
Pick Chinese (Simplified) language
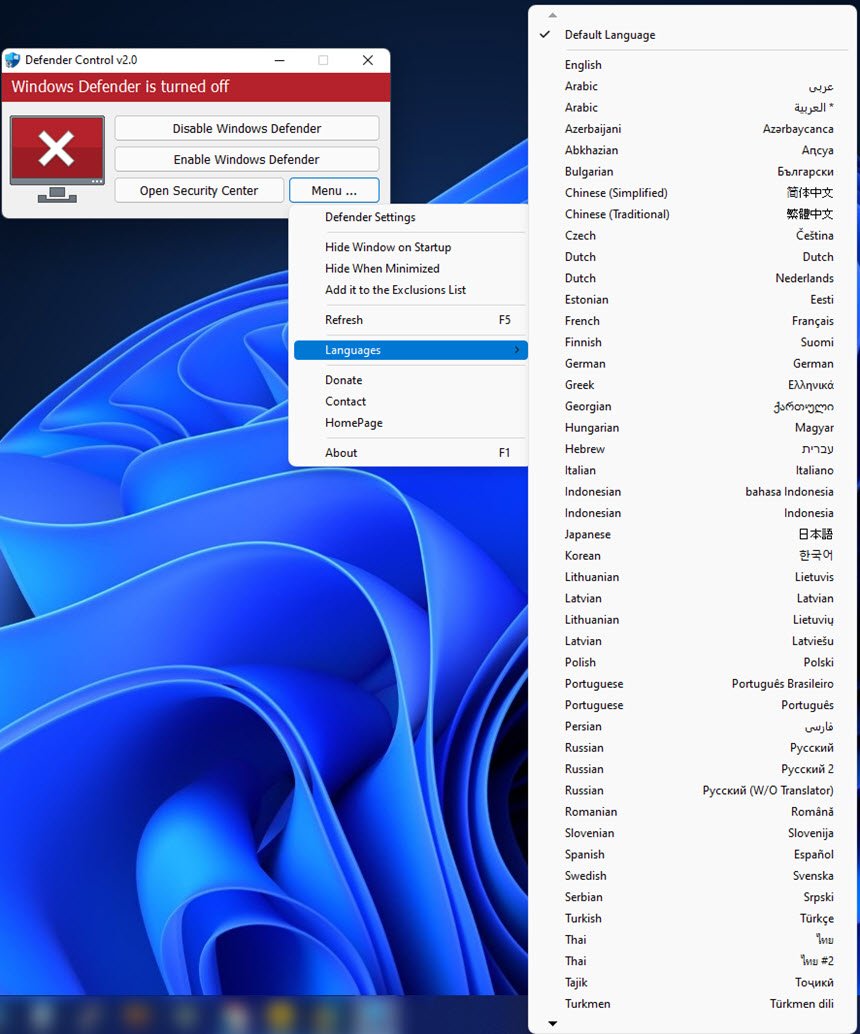coord(692,193)
